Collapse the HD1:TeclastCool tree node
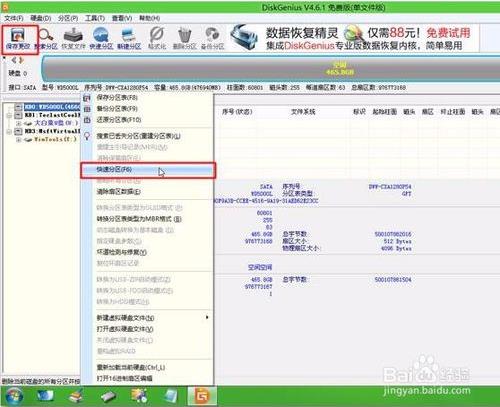 10,115
